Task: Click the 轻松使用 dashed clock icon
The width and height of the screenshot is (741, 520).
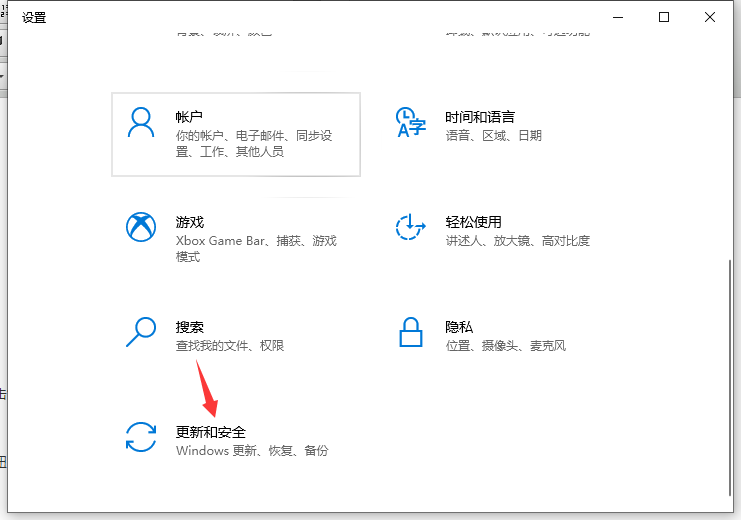Action: [x=410, y=227]
